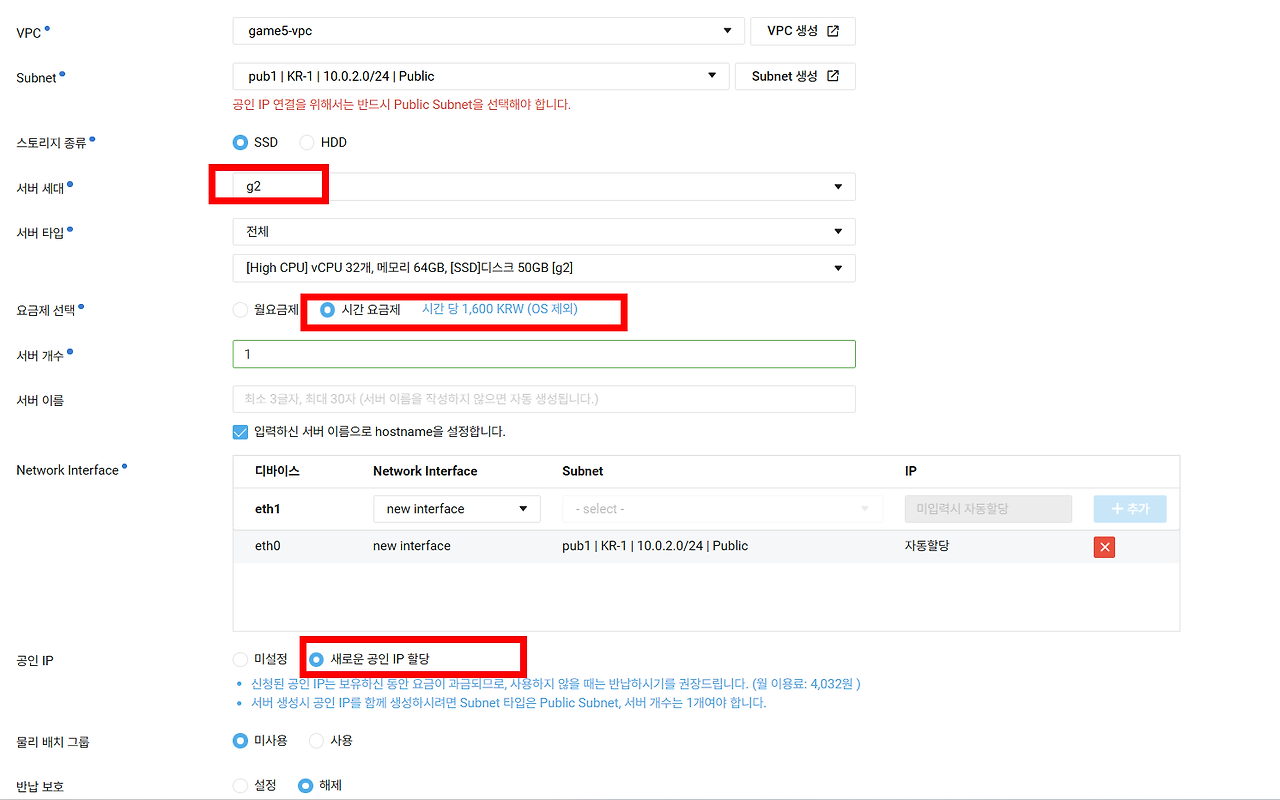Open the 서버 세대 dropdown showing g2

(x=544, y=187)
